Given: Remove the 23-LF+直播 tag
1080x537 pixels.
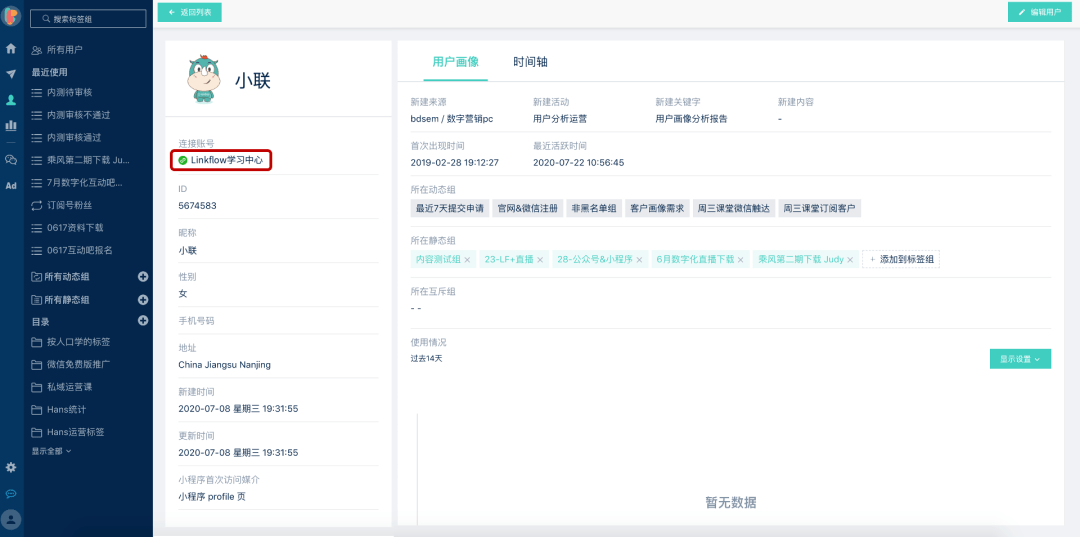Looking at the screenshot, I should (x=540, y=260).
